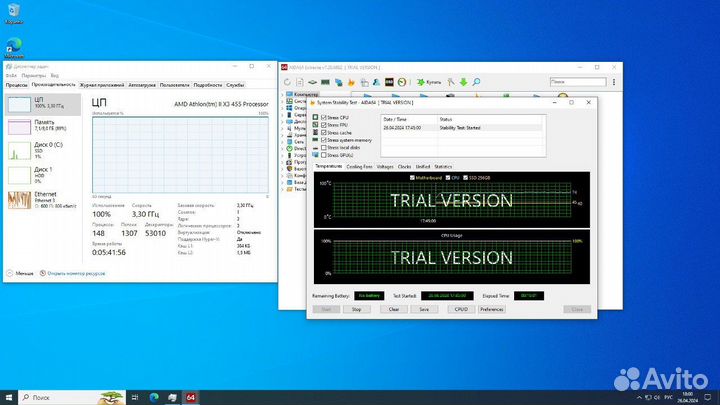
Task: Click the Windows Start button
Action: coord(9,396)
